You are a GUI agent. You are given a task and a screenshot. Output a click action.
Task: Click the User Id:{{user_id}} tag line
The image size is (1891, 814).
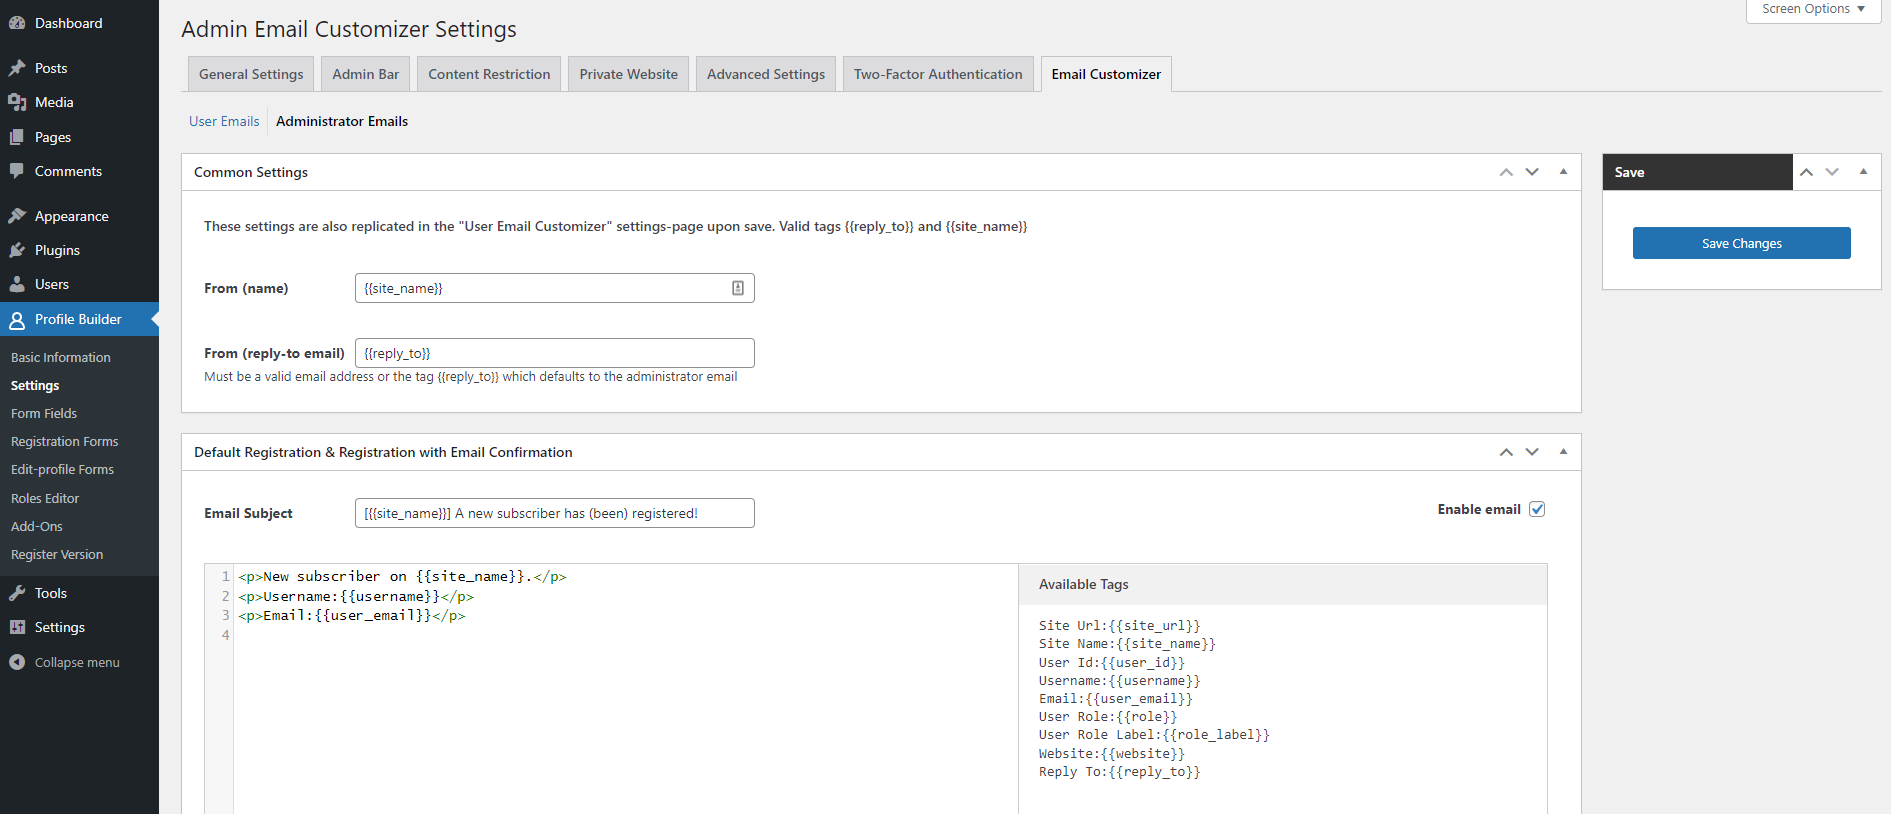click(1111, 663)
